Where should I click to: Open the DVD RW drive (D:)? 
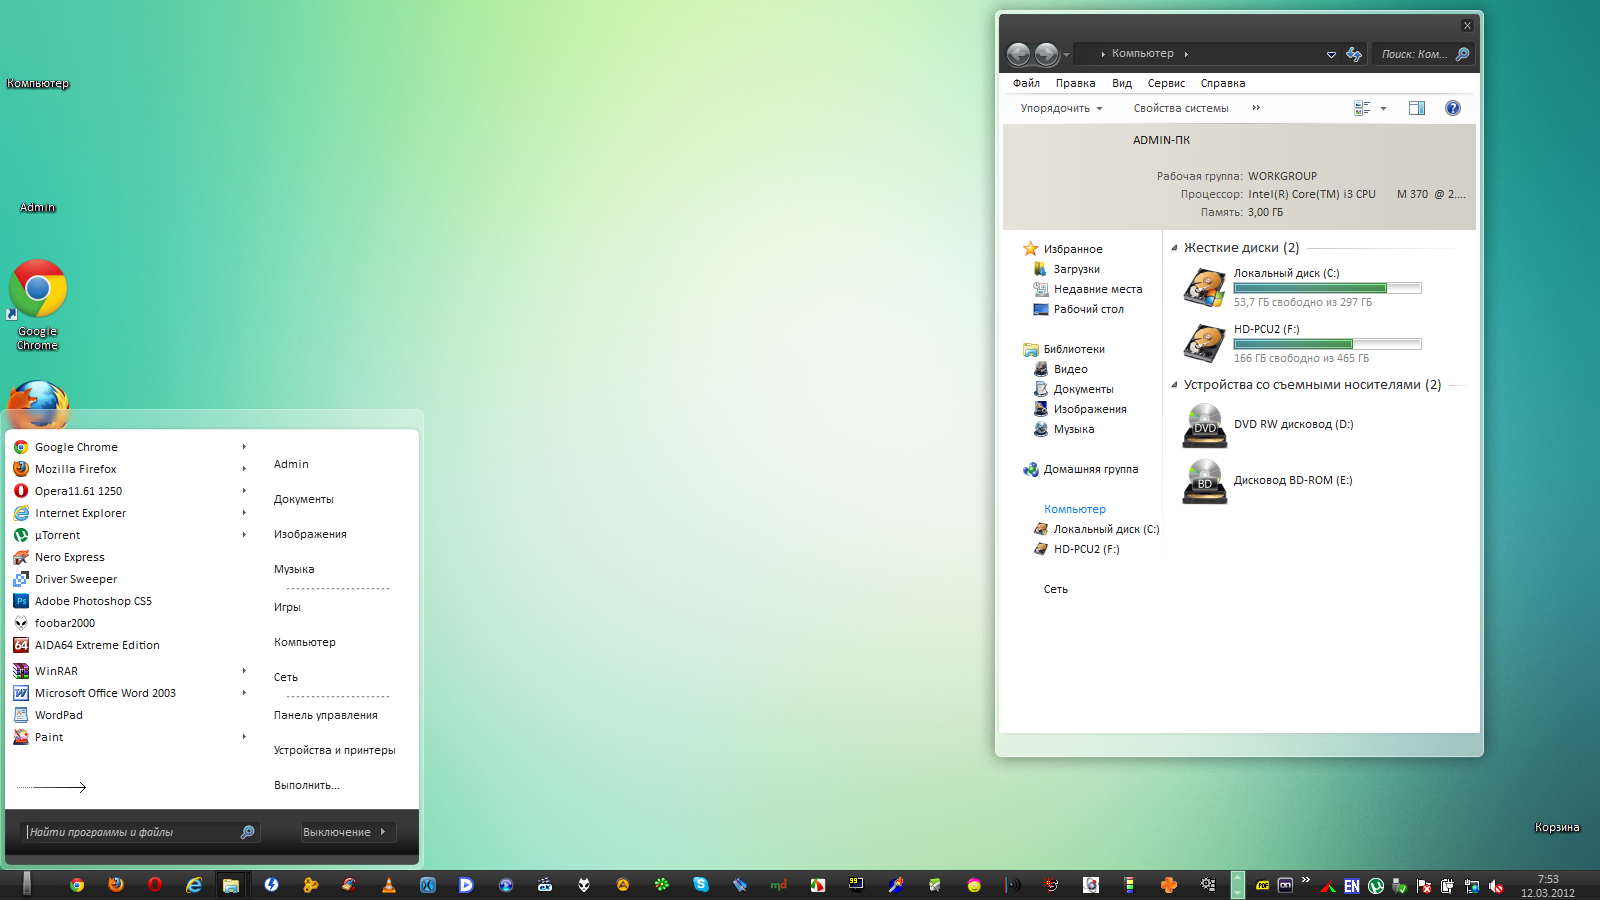click(x=1204, y=425)
